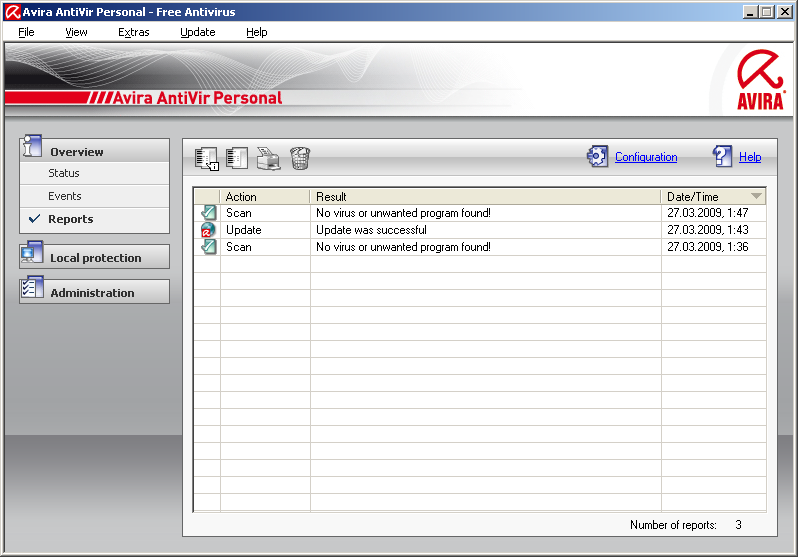This screenshot has height=557, width=798.
Task: Open the File menu
Action: click(x=26, y=32)
